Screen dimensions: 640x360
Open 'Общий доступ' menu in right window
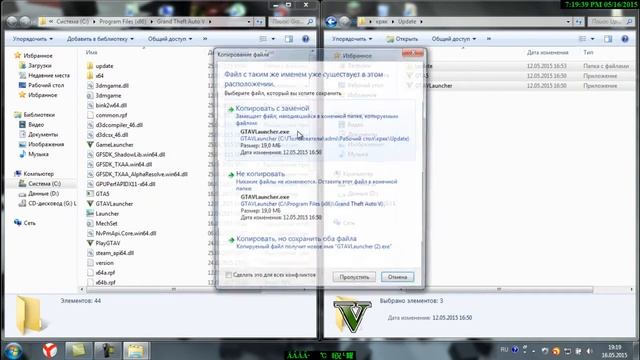453,39
